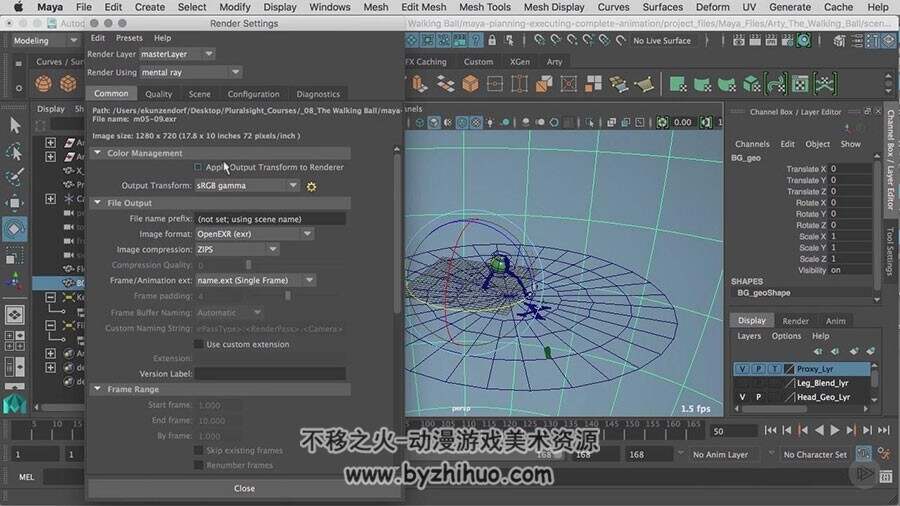Open the Modeling menu set dropdown

point(45,41)
